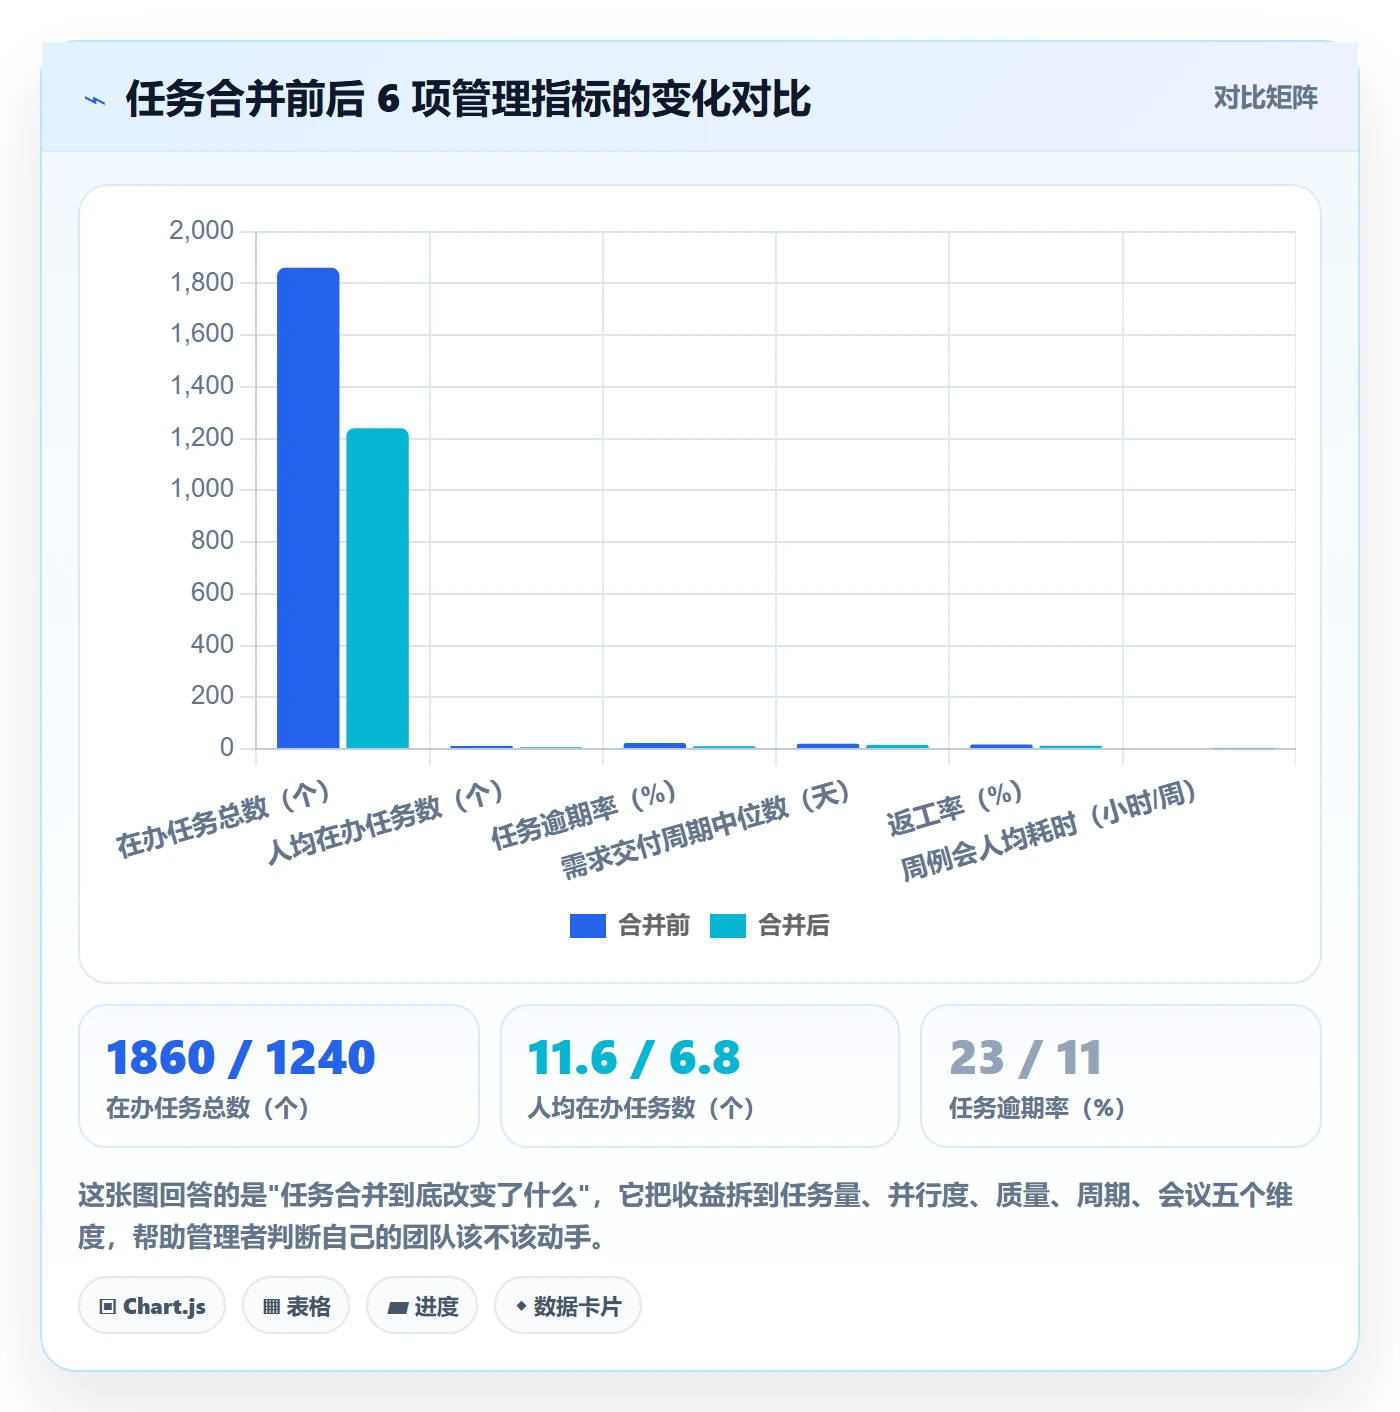Toggle the 合并后 legend color box
Screen dimensions: 1400x1412
coord(728,926)
